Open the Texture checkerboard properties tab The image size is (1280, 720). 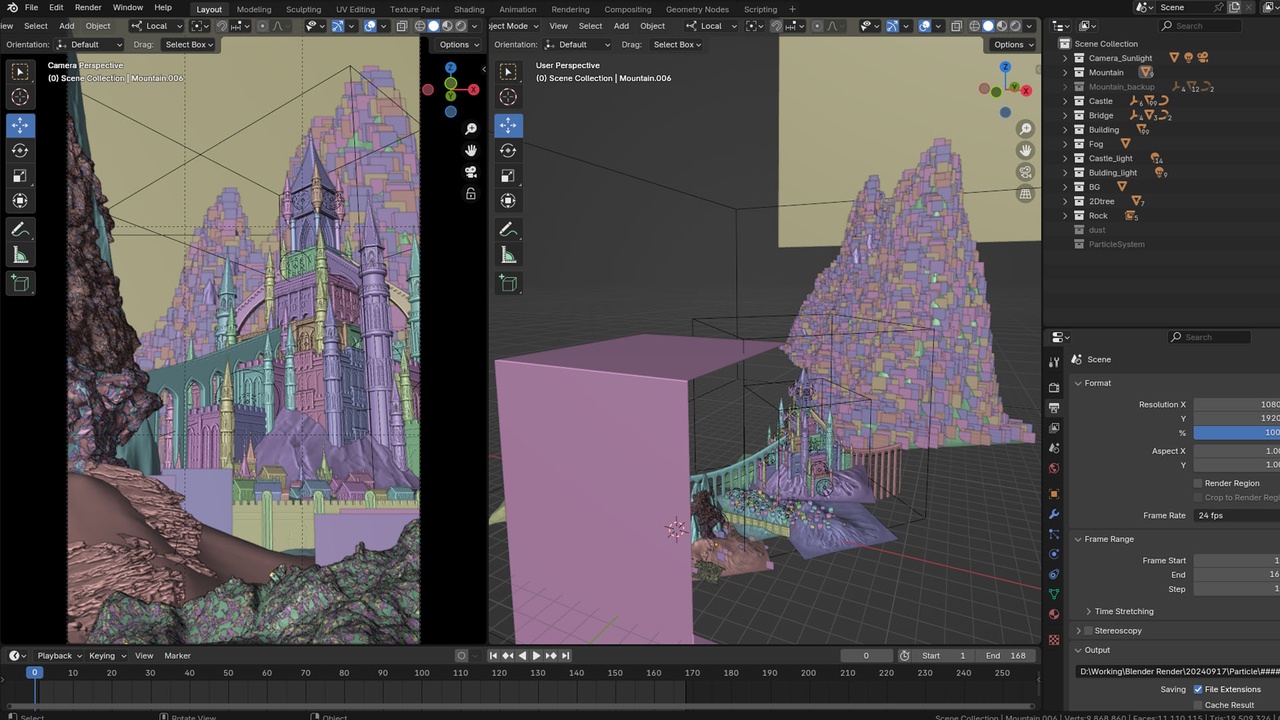point(1054,639)
